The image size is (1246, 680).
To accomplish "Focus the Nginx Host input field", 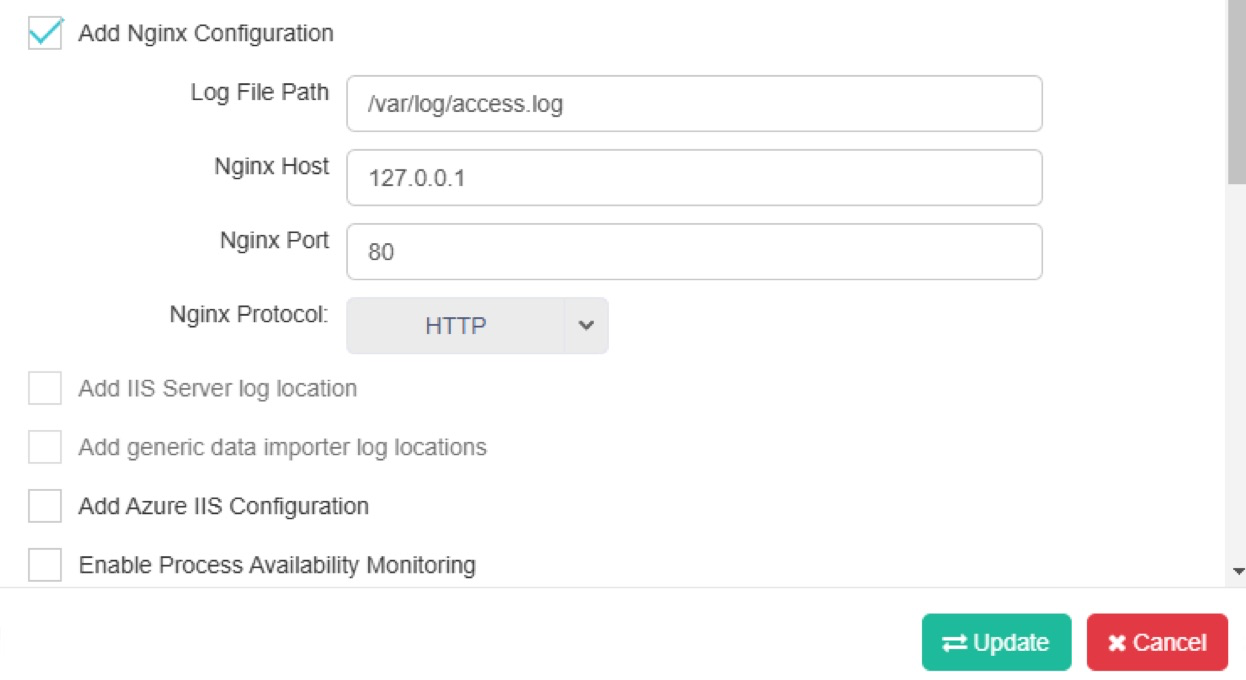I will (x=694, y=178).
